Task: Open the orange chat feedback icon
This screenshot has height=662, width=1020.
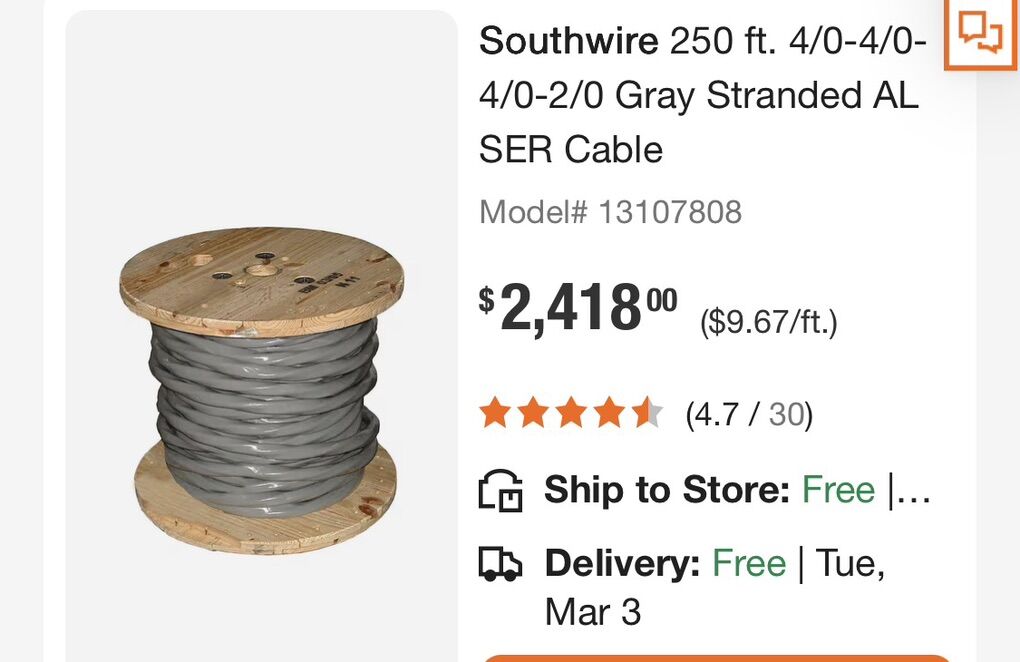Action: tap(980, 32)
